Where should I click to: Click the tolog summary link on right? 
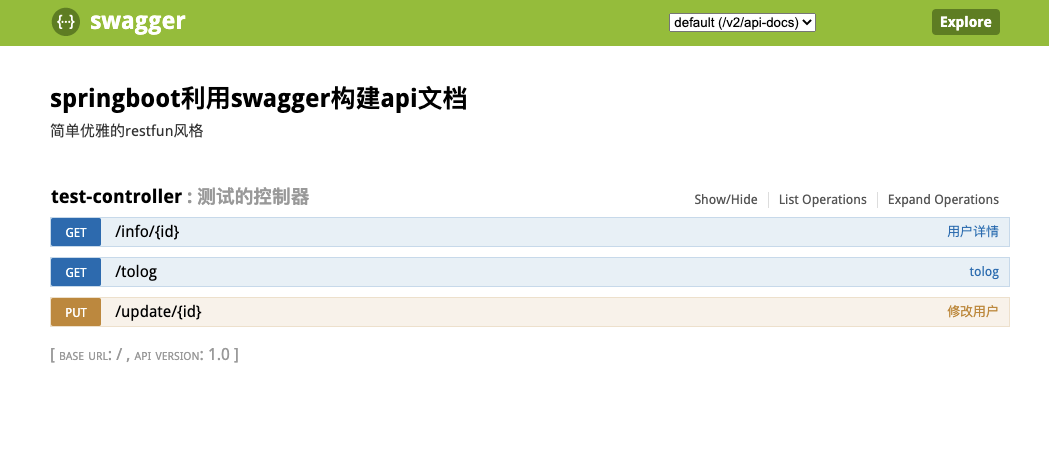click(x=983, y=272)
